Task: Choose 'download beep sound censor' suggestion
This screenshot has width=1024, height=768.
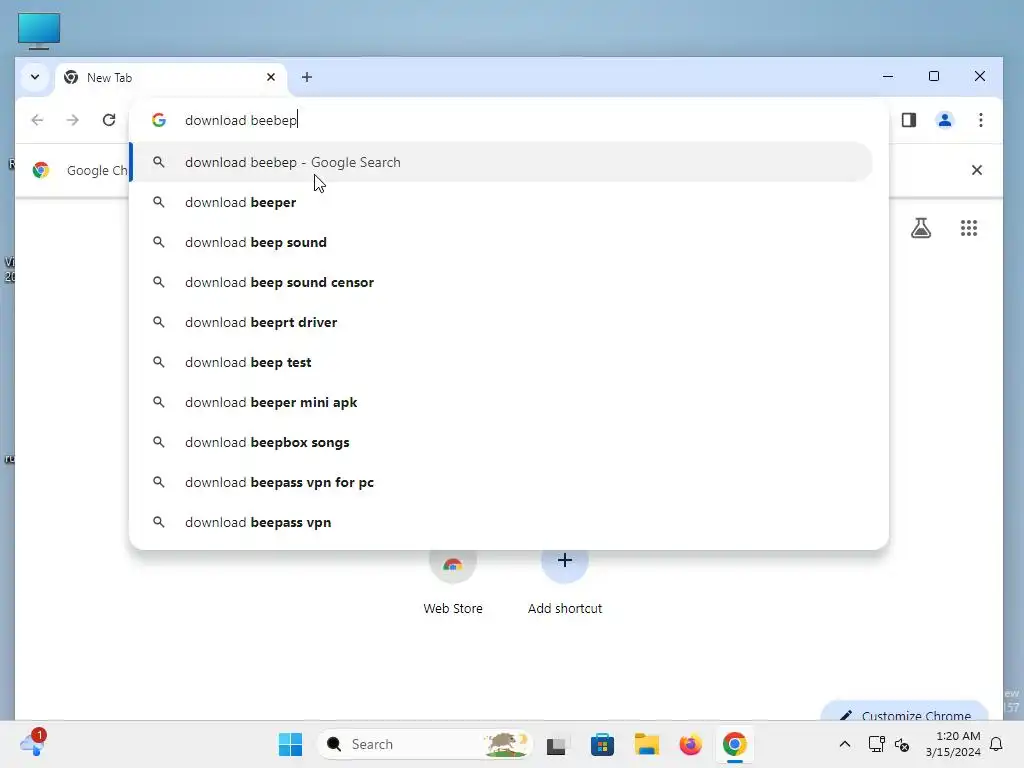Action: pyautogui.click(x=502, y=282)
